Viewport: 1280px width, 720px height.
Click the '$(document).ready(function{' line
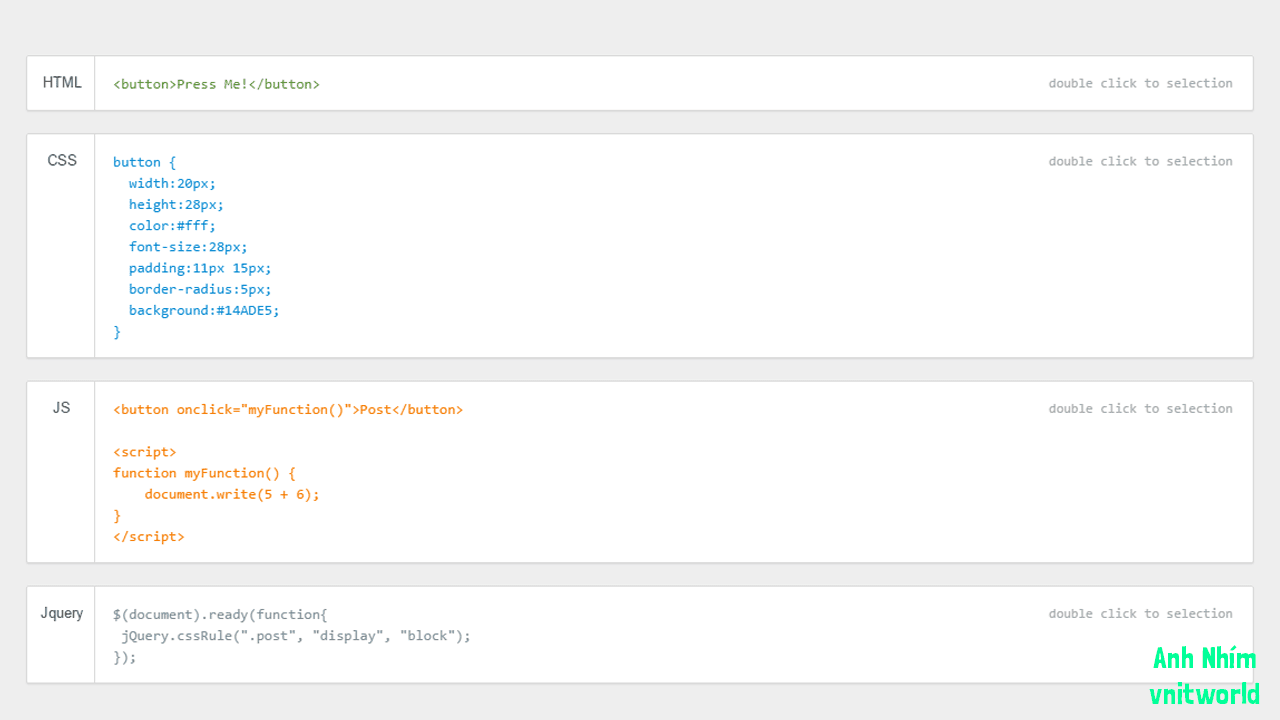[219, 614]
